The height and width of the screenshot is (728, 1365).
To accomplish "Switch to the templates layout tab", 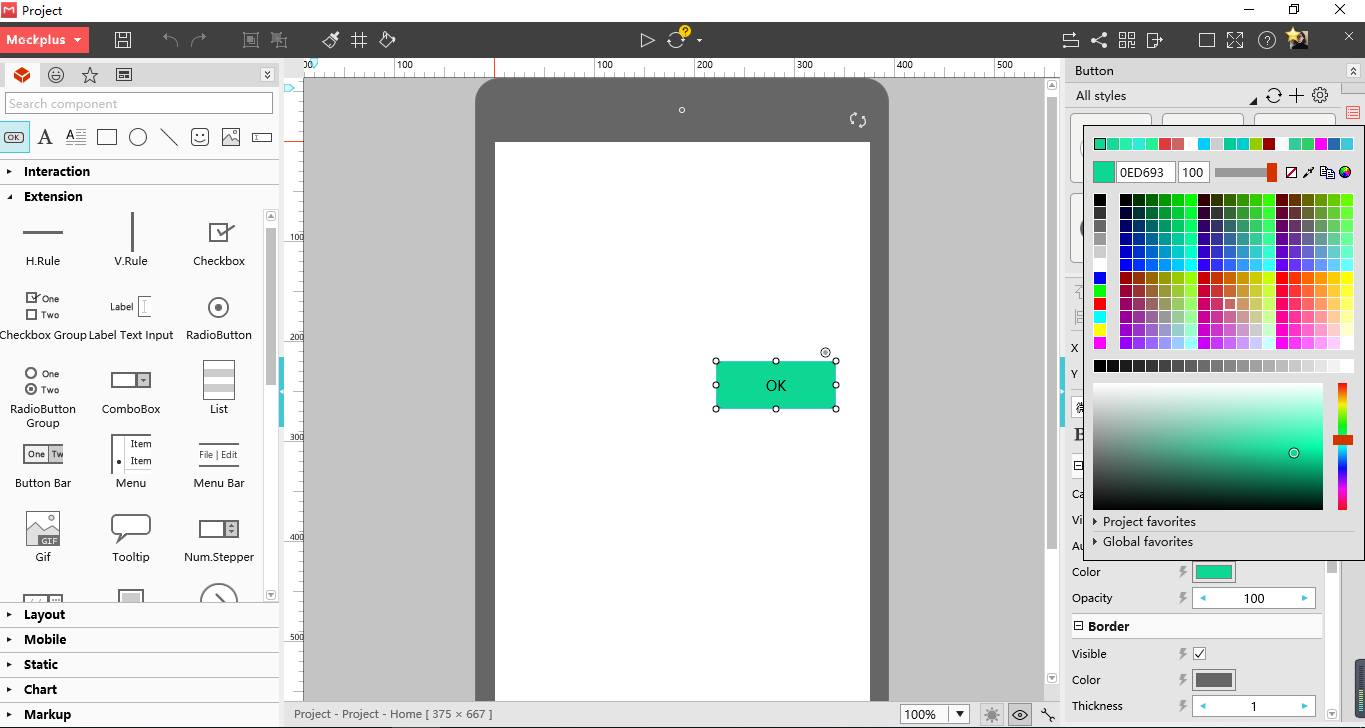I will [x=124, y=75].
